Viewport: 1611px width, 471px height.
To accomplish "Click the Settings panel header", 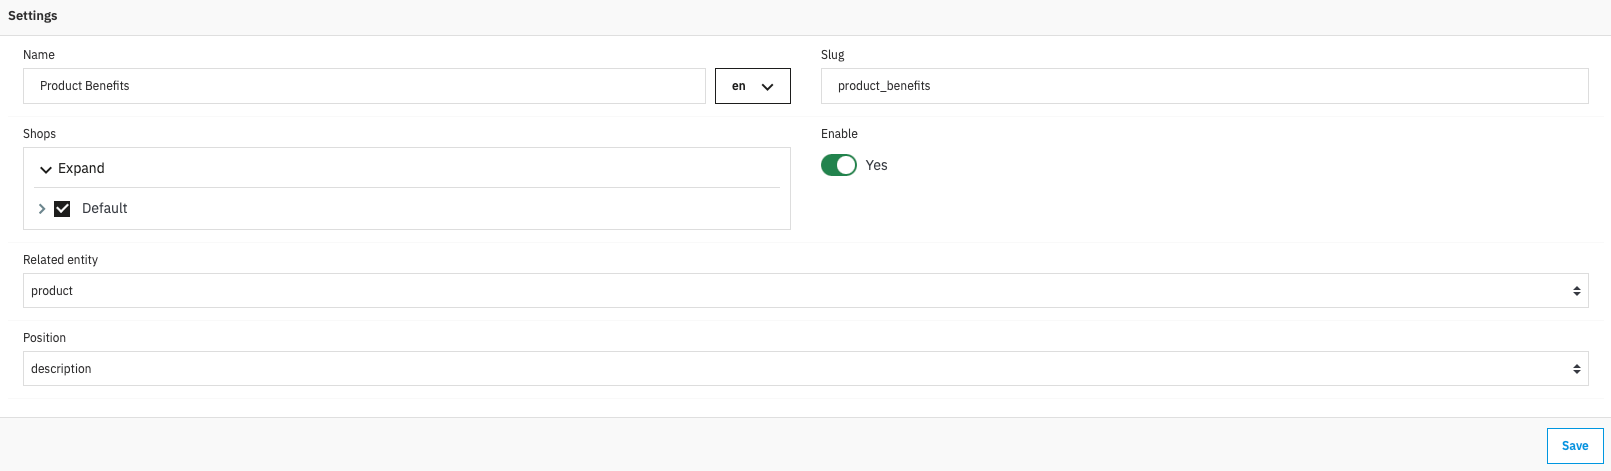I will 33,16.
